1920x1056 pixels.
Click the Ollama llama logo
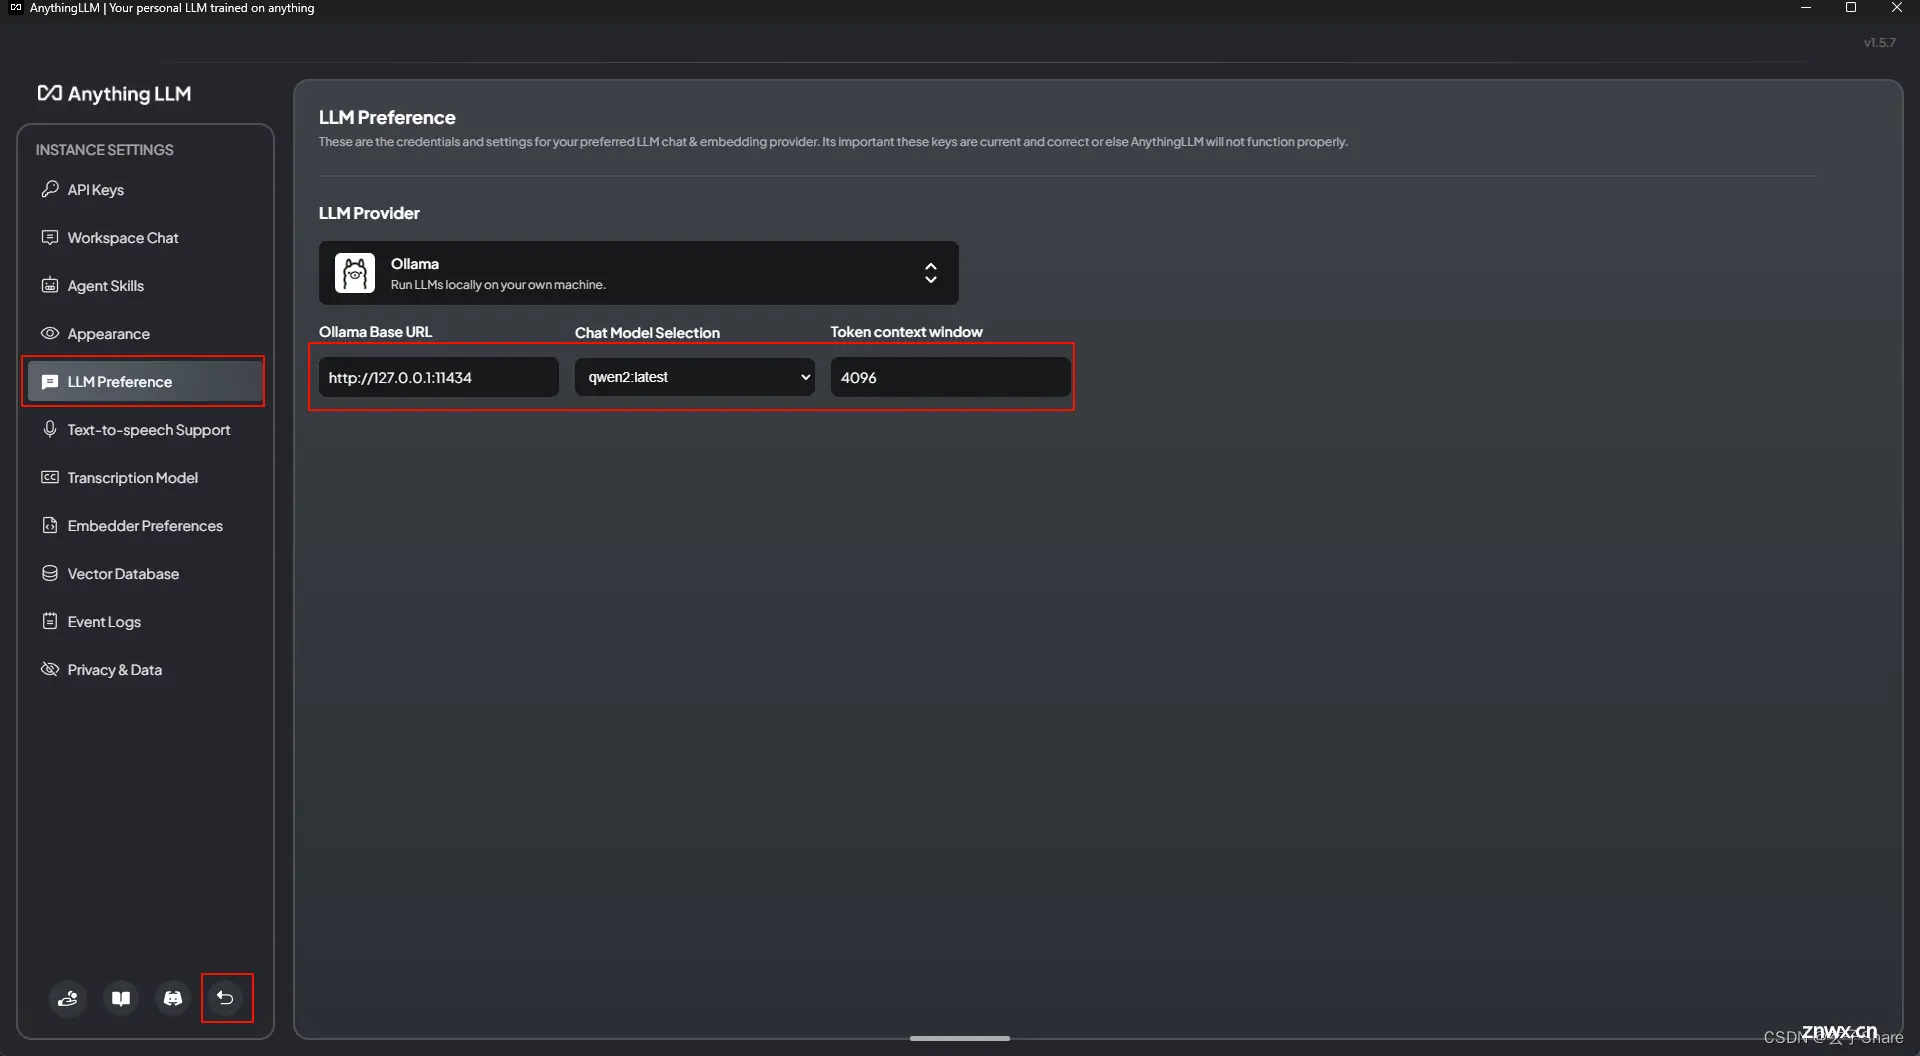point(355,273)
